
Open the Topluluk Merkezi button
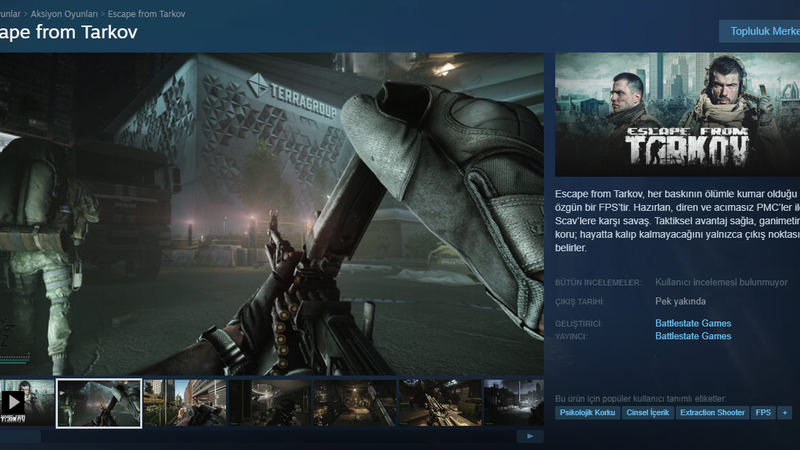(x=764, y=31)
